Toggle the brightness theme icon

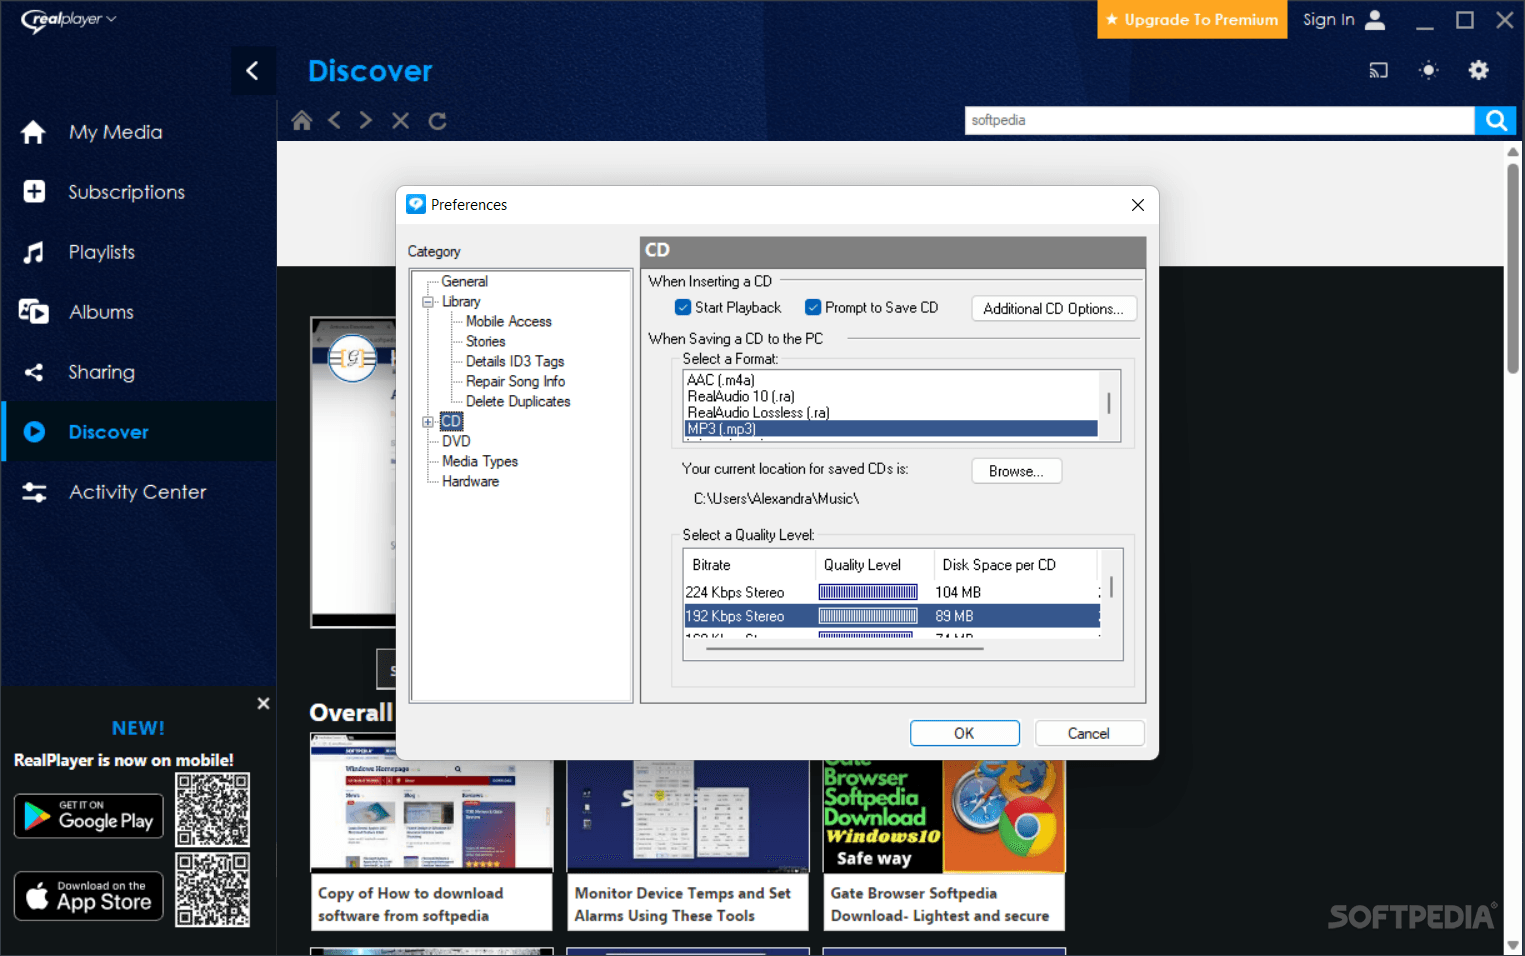pyautogui.click(x=1428, y=70)
